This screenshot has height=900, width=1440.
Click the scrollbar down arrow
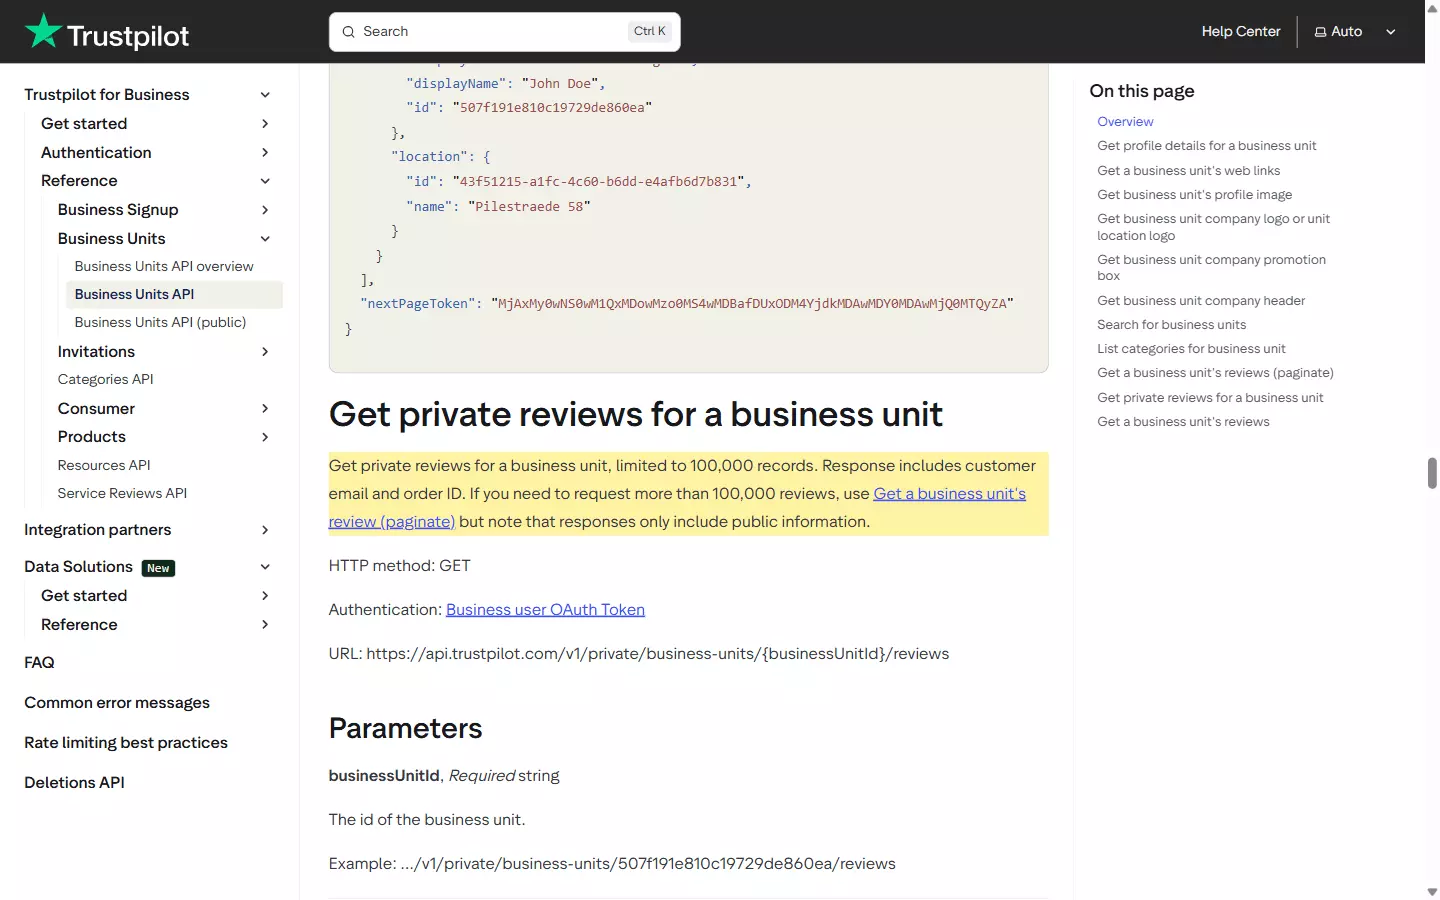click(x=1432, y=892)
